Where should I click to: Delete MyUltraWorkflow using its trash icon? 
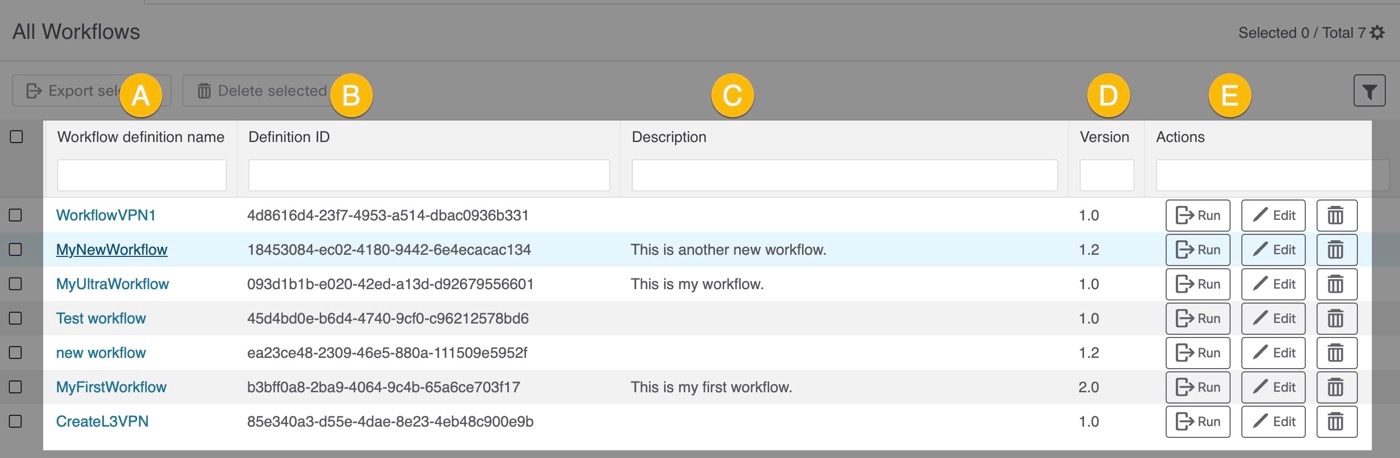tap(1336, 284)
